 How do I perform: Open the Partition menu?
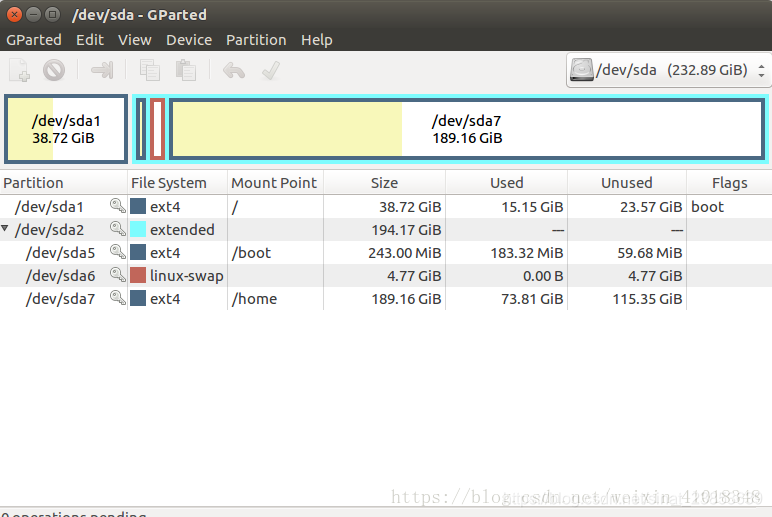click(x=256, y=40)
